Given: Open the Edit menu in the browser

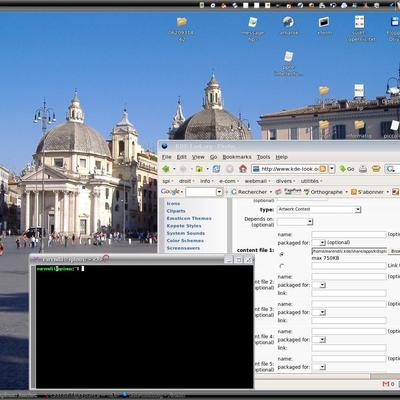Looking at the screenshot, I should 182,157.
